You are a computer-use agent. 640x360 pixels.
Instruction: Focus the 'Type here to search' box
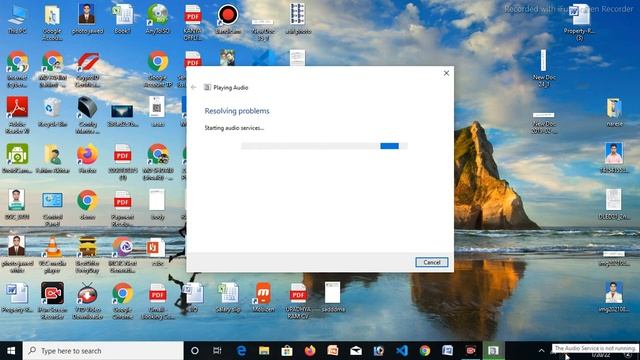pyautogui.click(x=103, y=351)
